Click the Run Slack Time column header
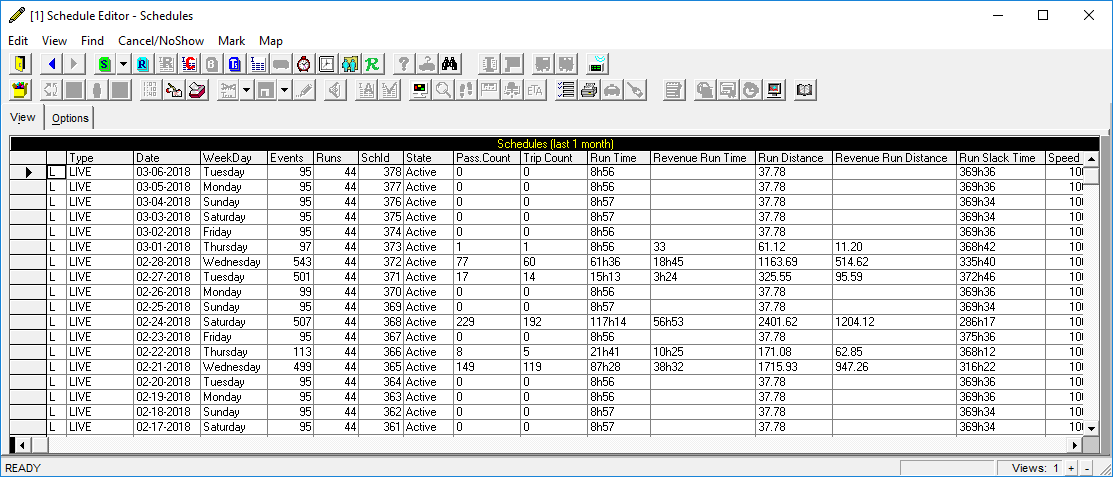 [x=1001, y=158]
